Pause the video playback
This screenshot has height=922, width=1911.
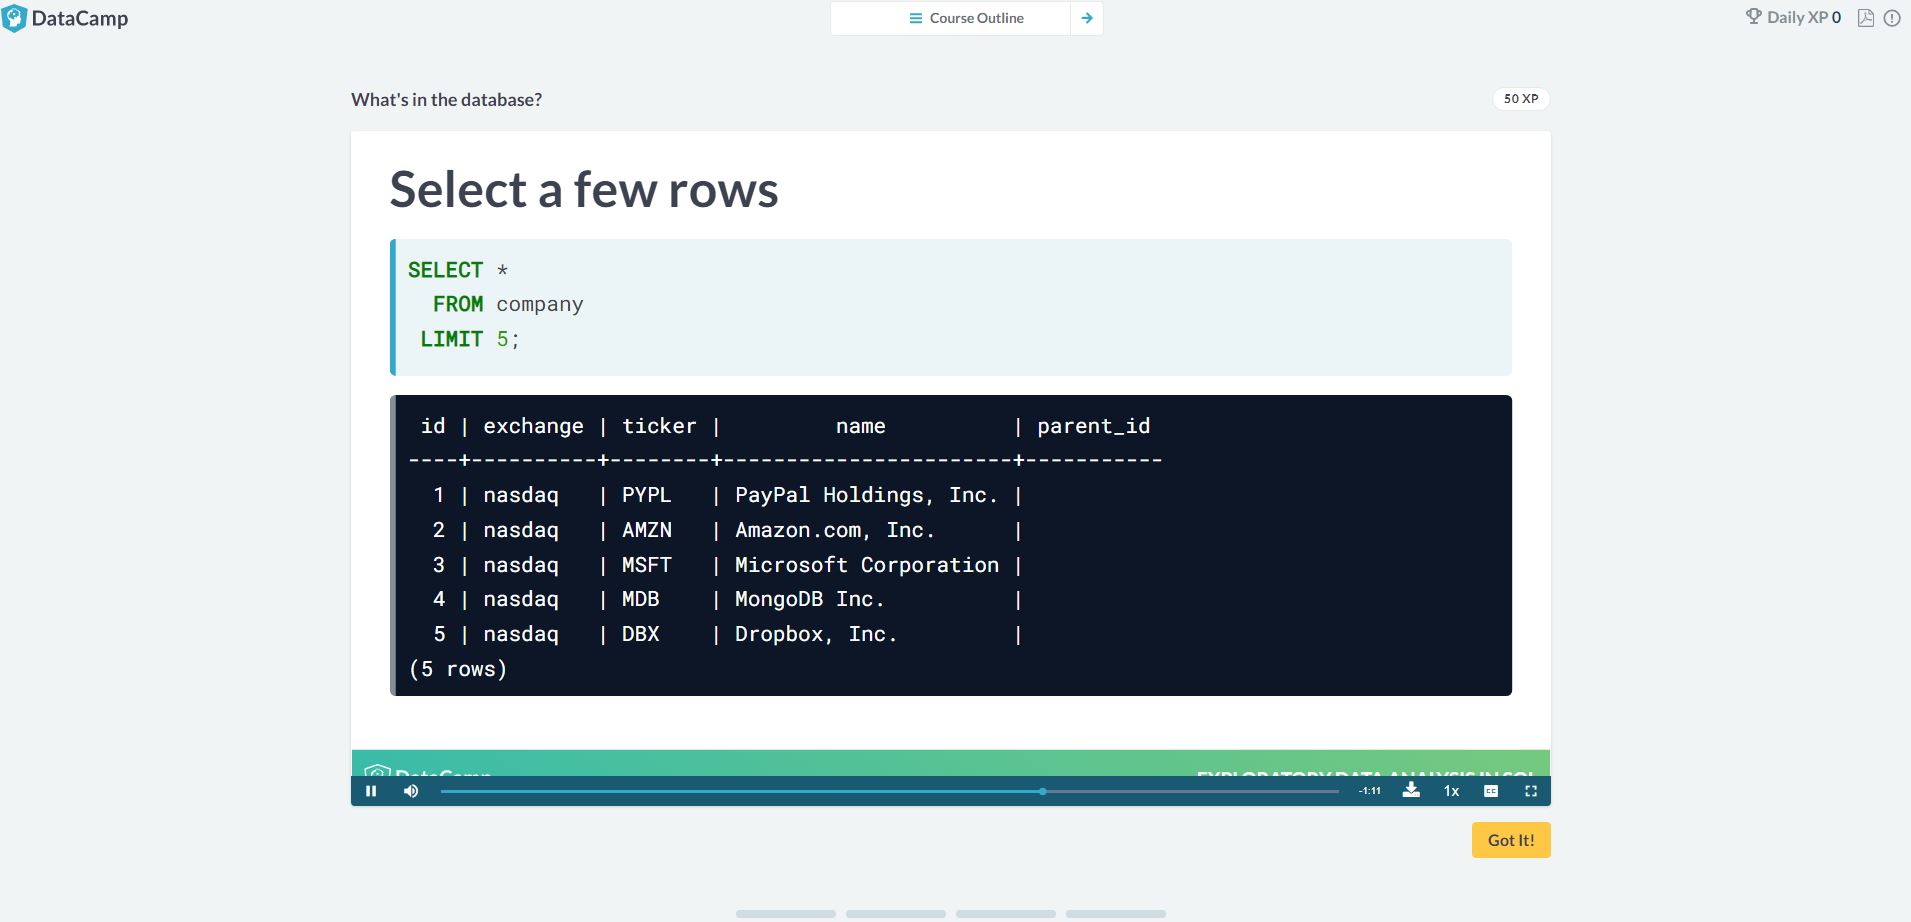pyautogui.click(x=371, y=791)
